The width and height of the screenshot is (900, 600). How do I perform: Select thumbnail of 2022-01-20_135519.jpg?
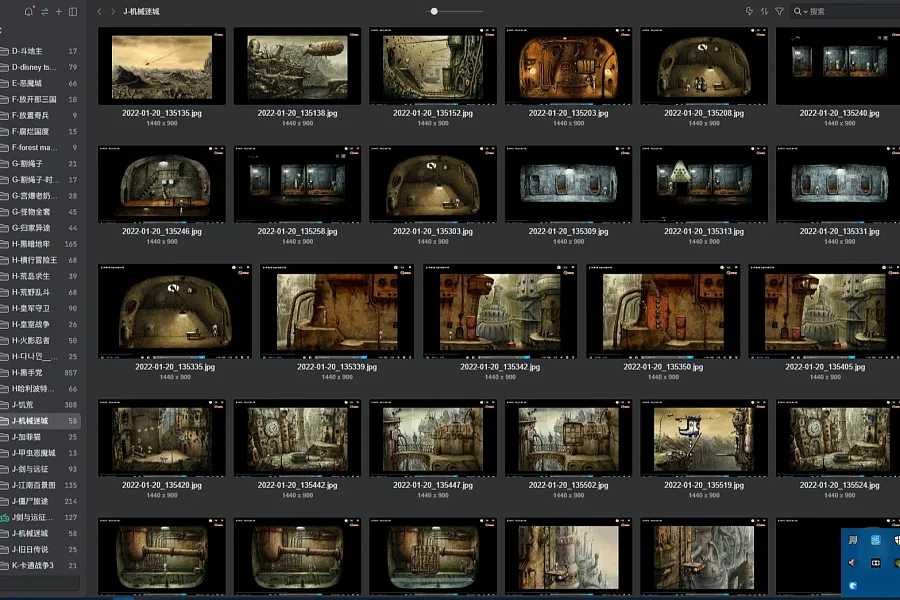click(x=704, y=438)
